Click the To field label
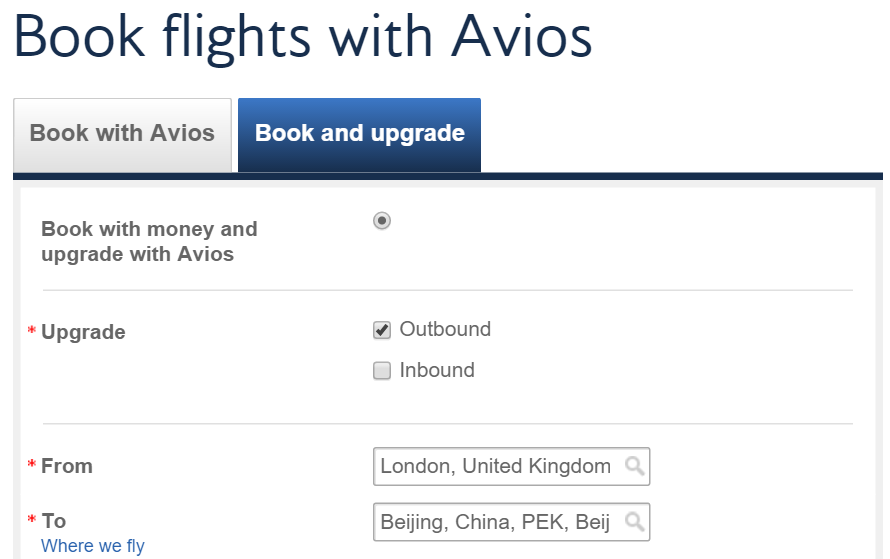The height and width of the screenshot is (559, 890). [54, 521]
